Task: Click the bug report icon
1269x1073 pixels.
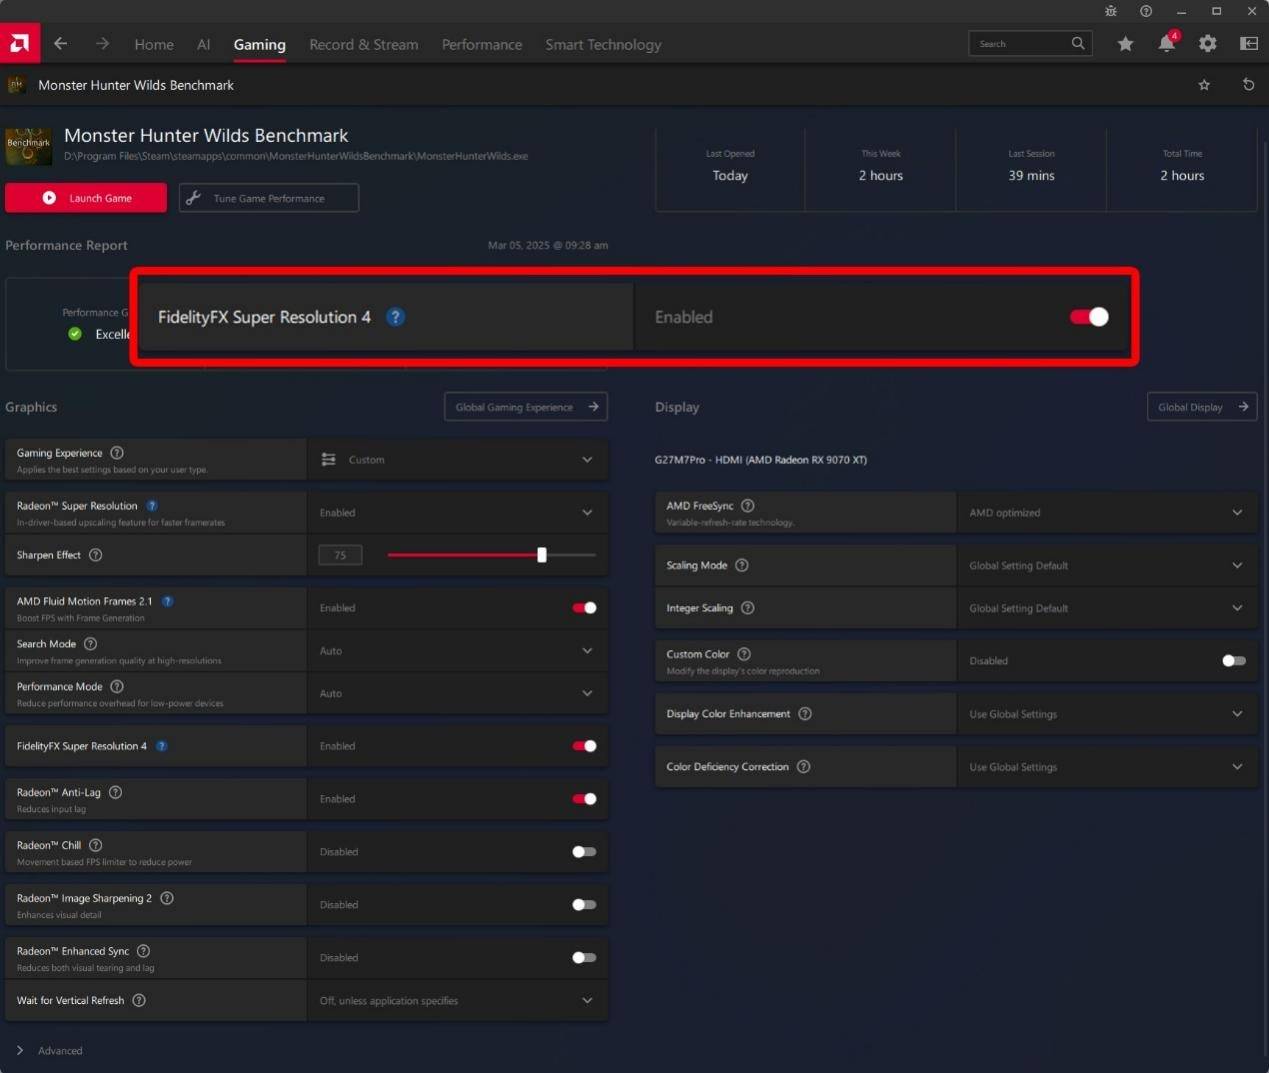Action: (1111, 11)
